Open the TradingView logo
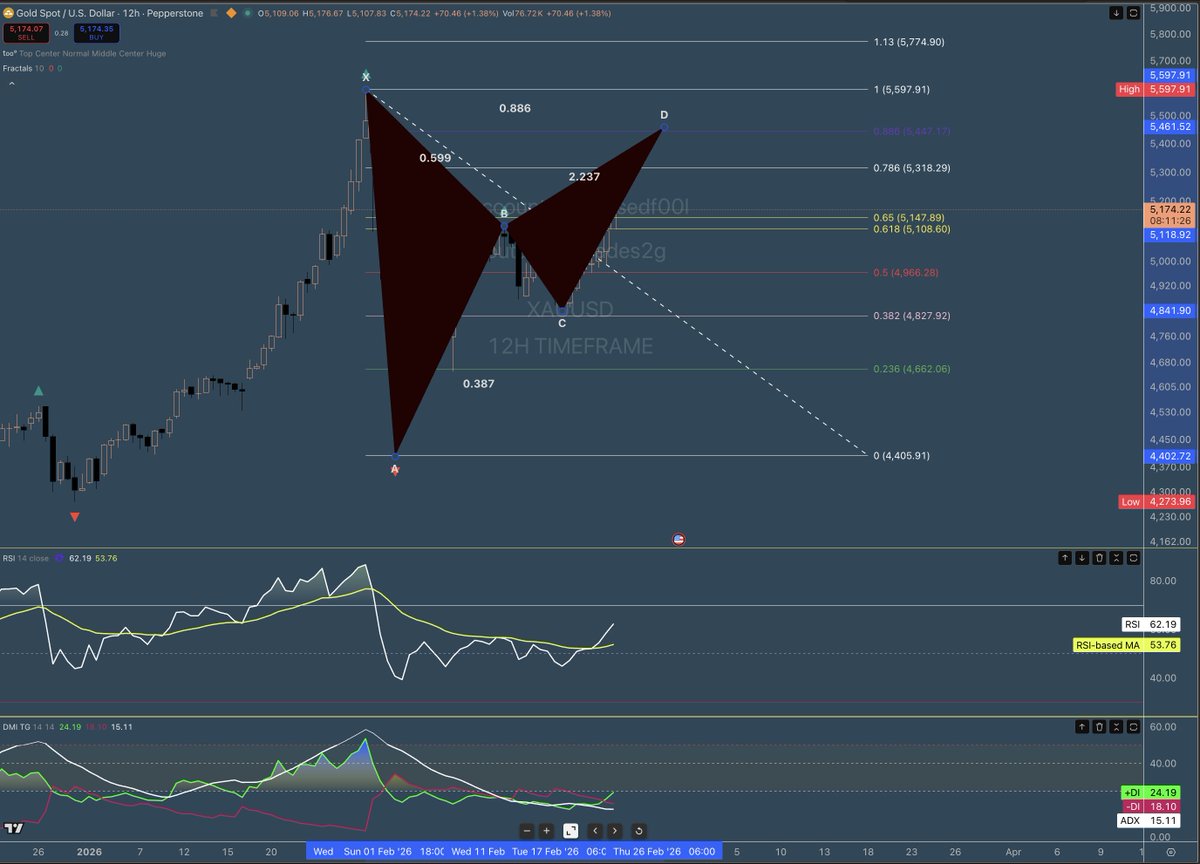This screenshot has height=864, width=1200. tap(14, 828)
